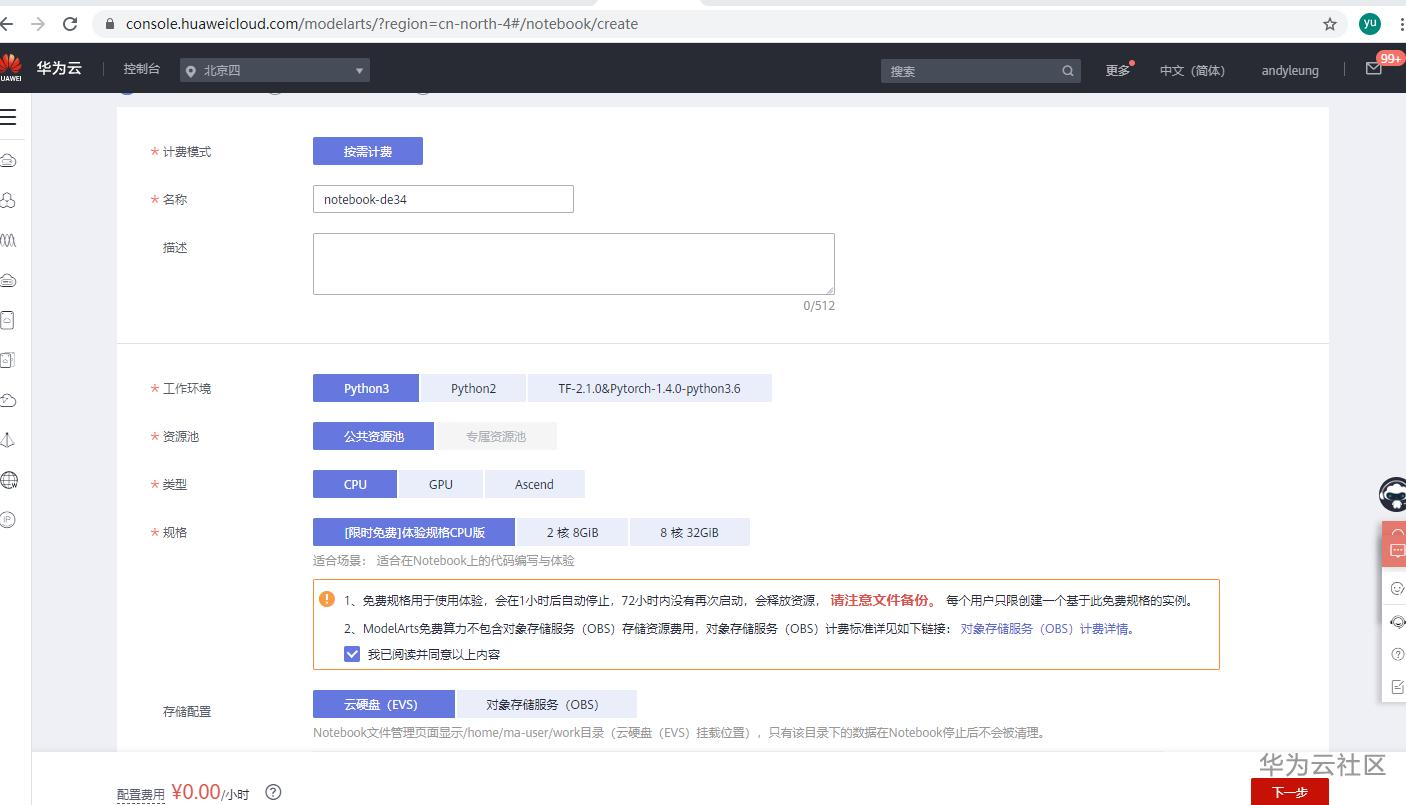Click the cloud with arrow sidebar icon
Image resolution: width=1406 pixels, height=805 pixels.
(8, 400)
